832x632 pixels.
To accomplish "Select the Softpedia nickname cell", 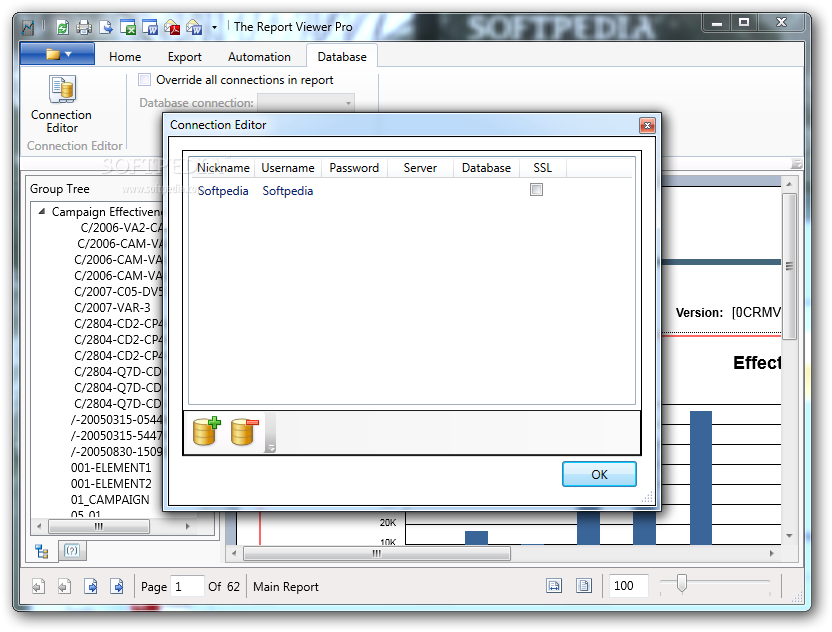I will [223, 191].
